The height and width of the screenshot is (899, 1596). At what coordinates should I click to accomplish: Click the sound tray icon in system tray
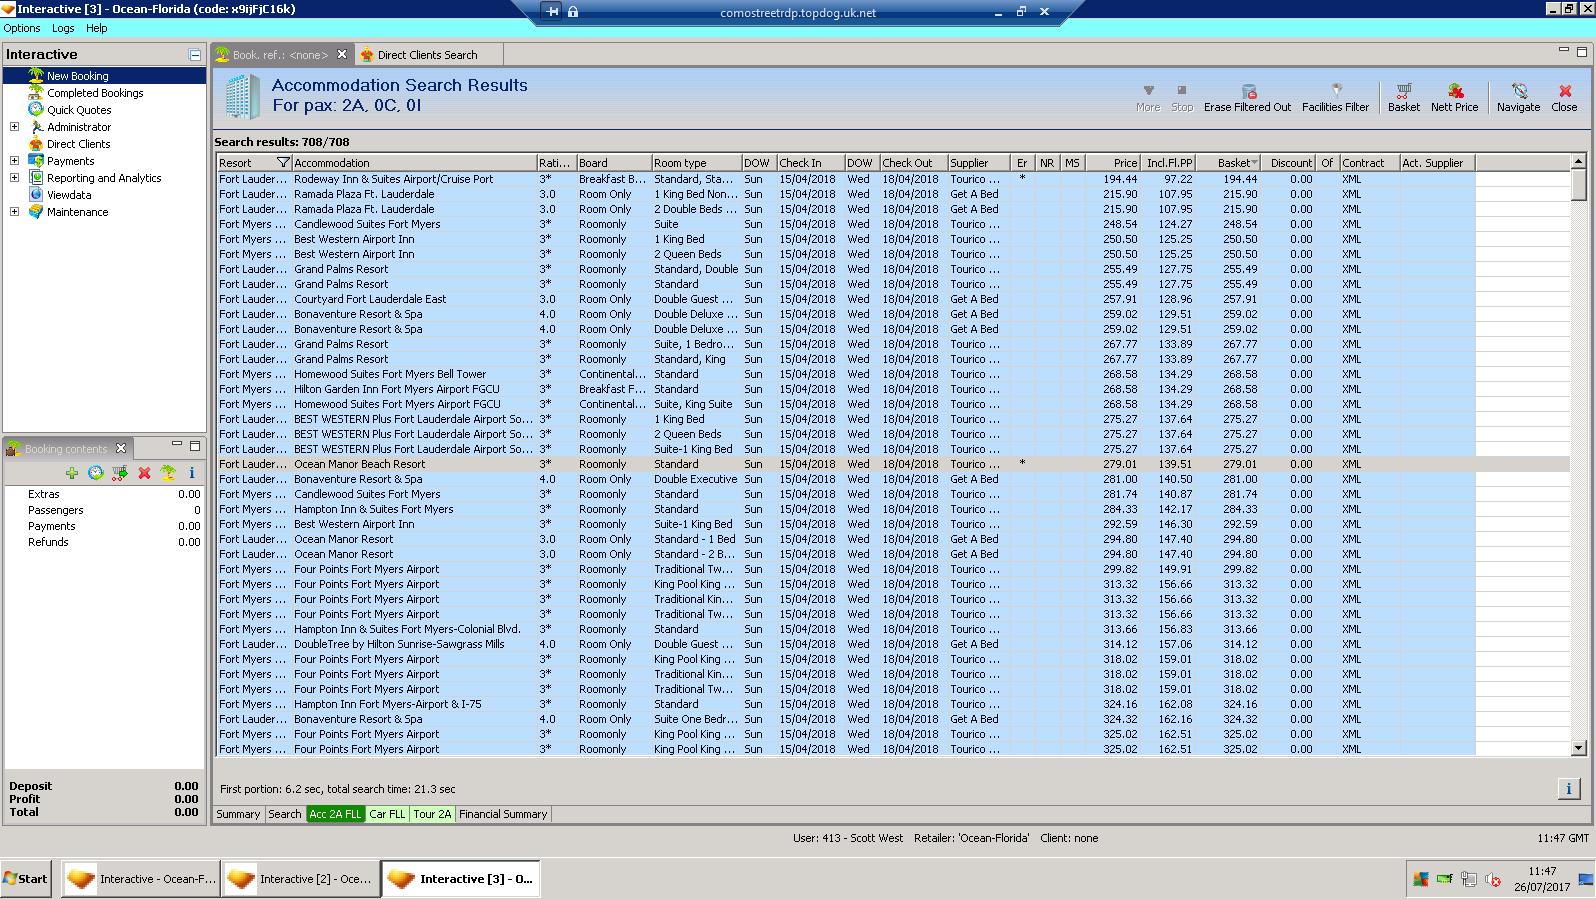point(1493,880)
